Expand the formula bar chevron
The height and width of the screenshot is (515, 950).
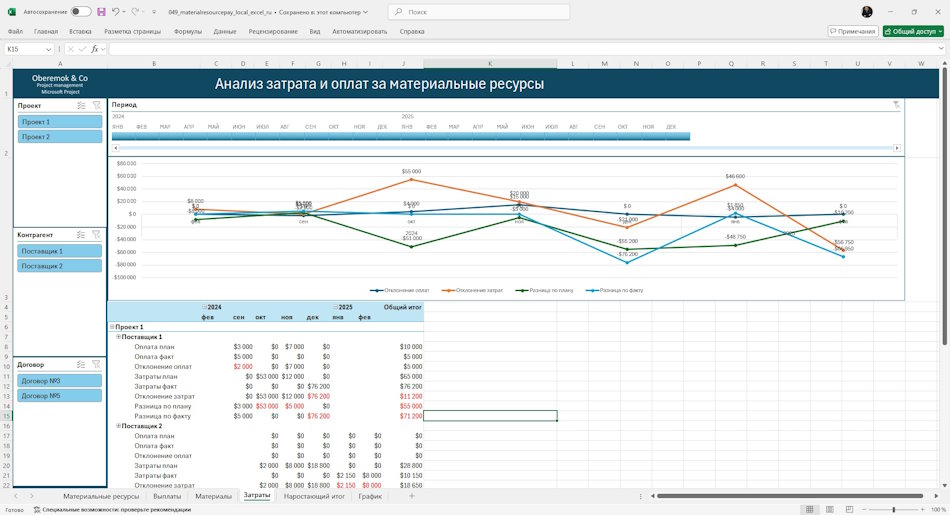941,48
